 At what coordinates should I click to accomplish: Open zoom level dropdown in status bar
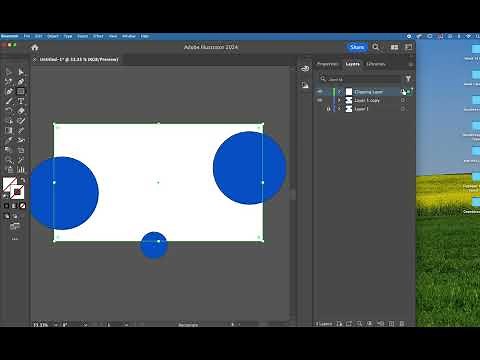56,325
